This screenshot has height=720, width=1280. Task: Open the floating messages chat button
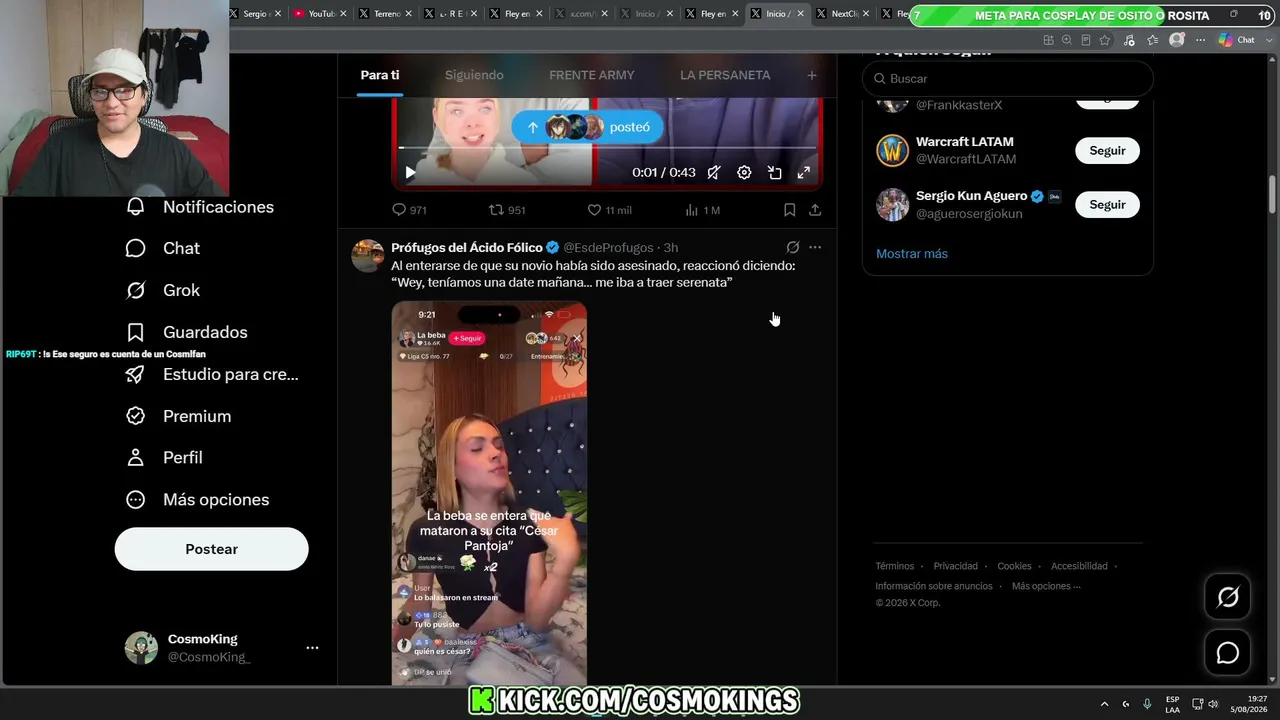[x=1227, y=653]
